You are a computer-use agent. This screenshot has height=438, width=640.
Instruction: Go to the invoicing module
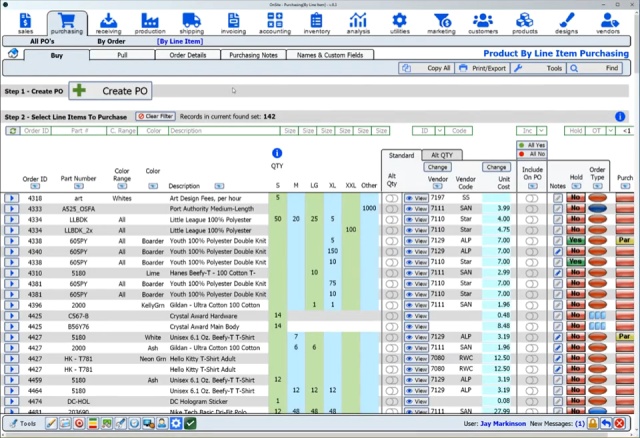point(232,20)
